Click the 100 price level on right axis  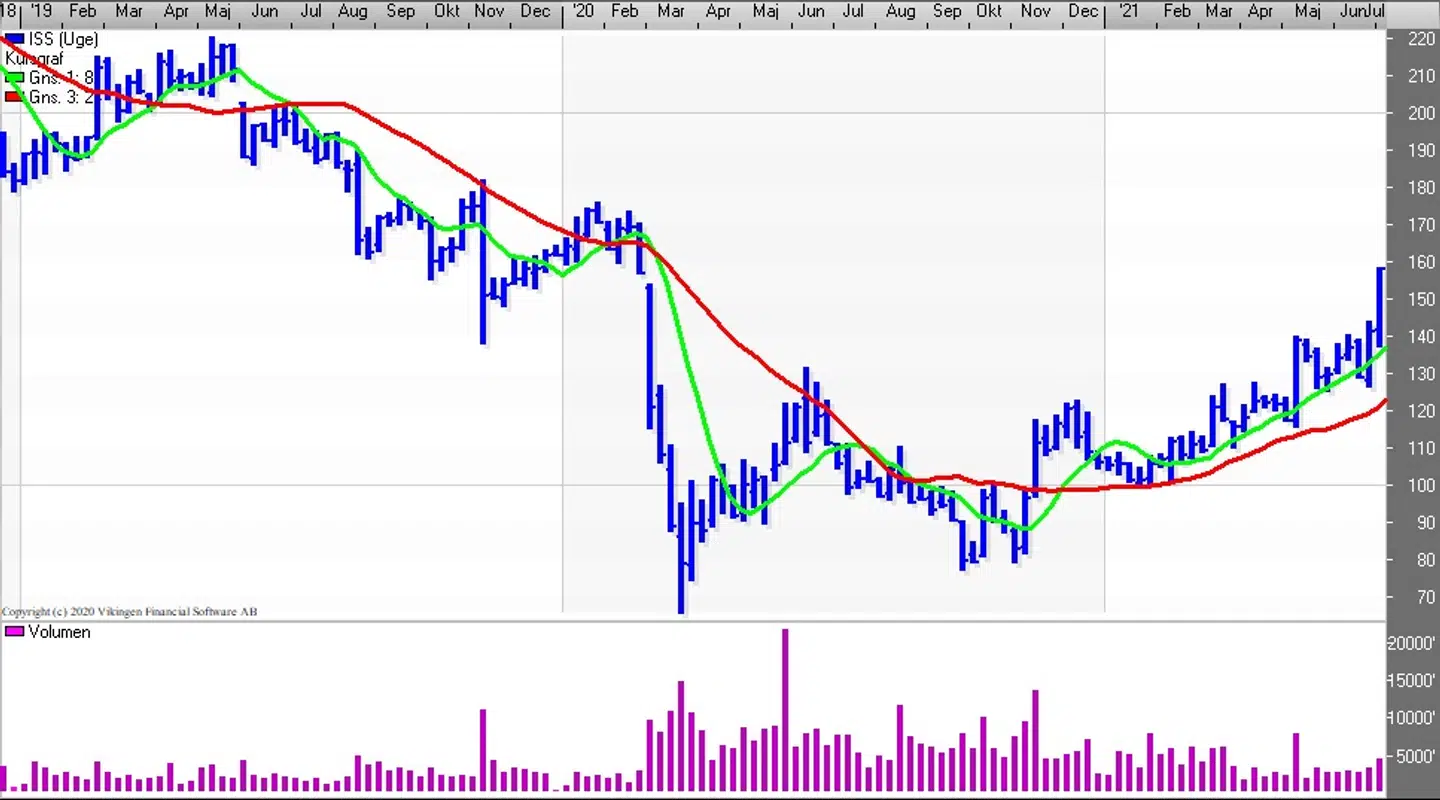1420,486
